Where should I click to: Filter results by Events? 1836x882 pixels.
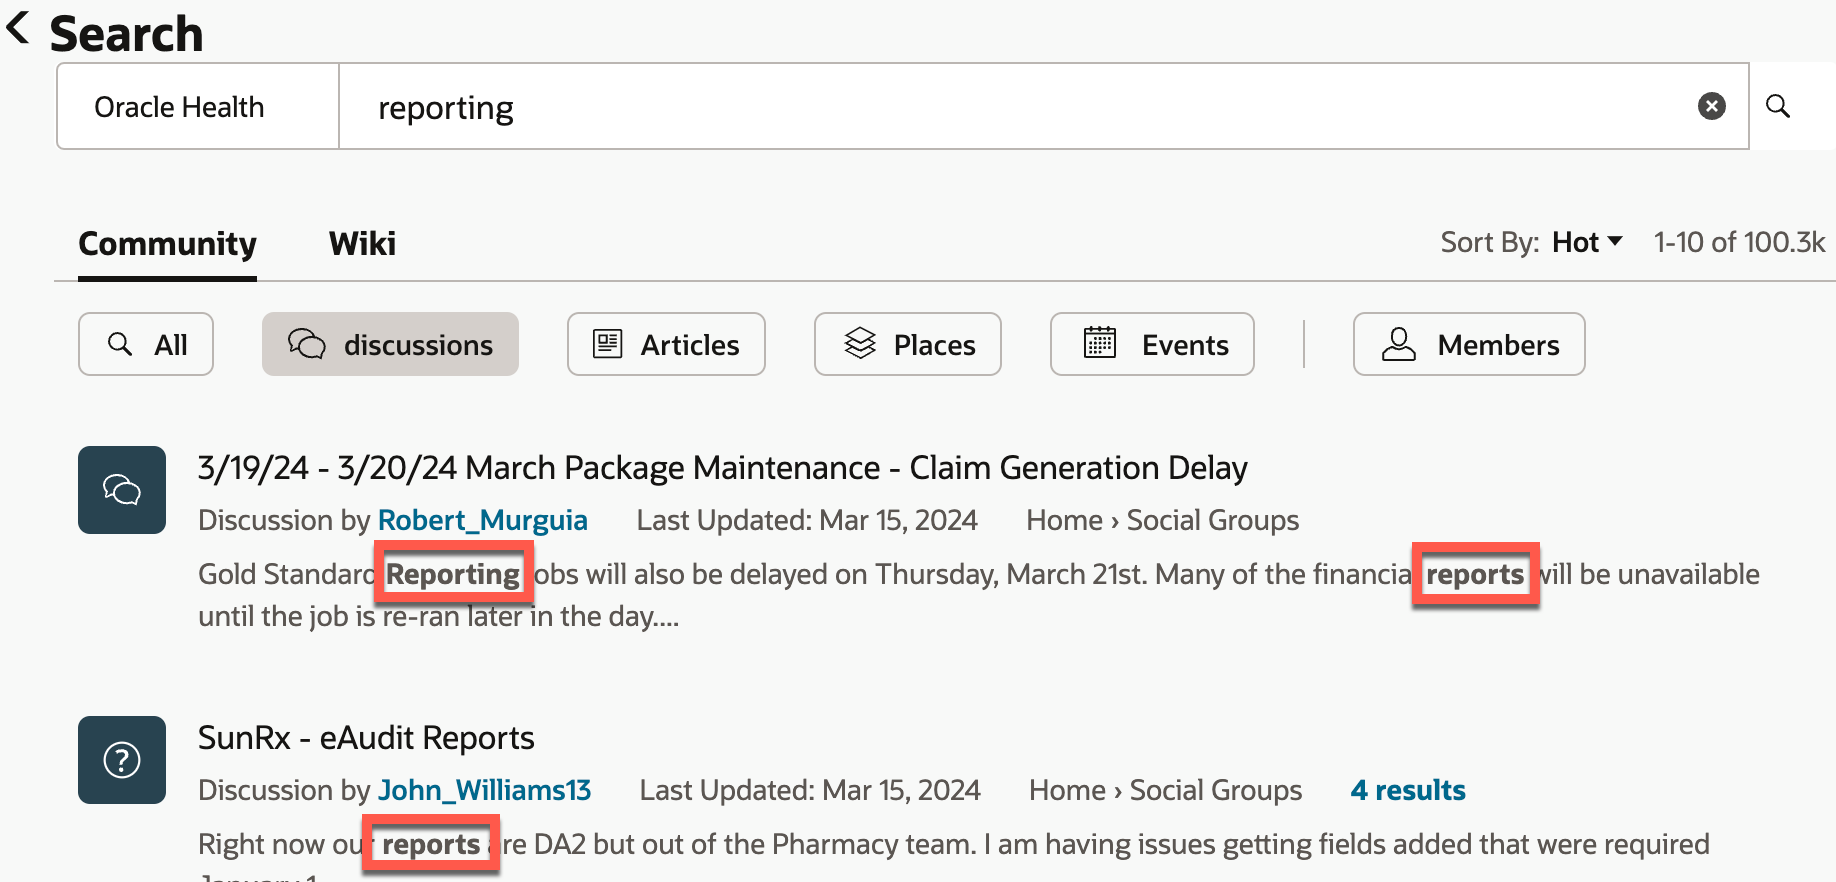pos(1152,344)
